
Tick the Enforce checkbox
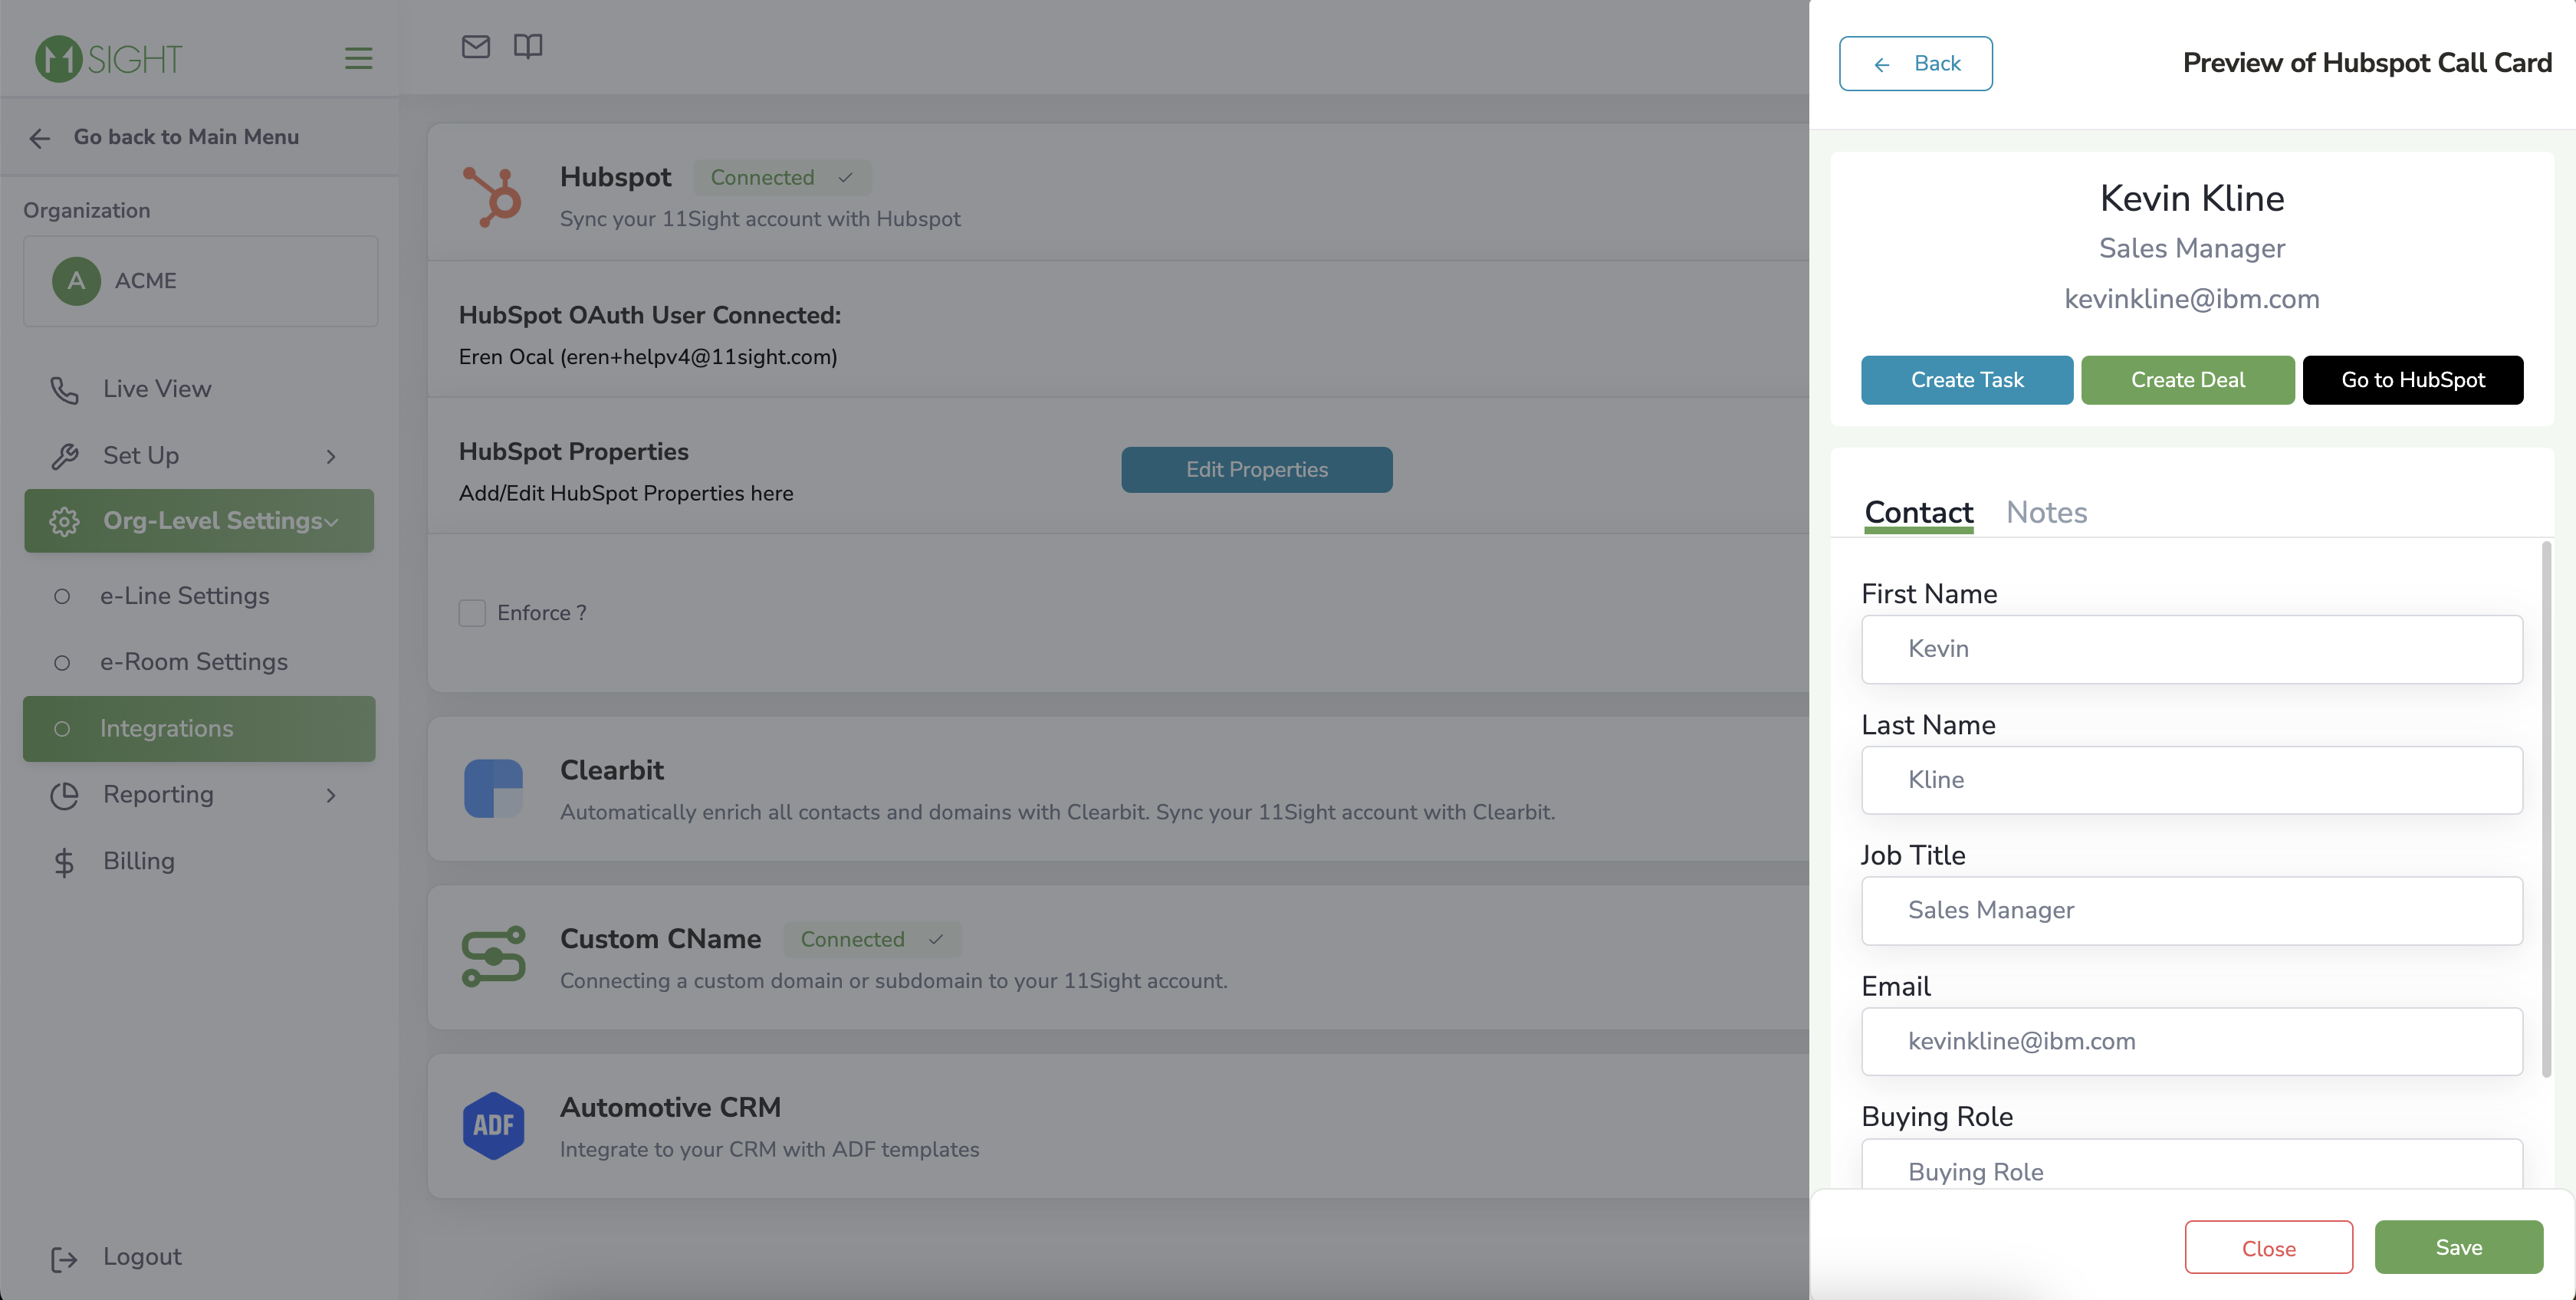tap(472, 613)
